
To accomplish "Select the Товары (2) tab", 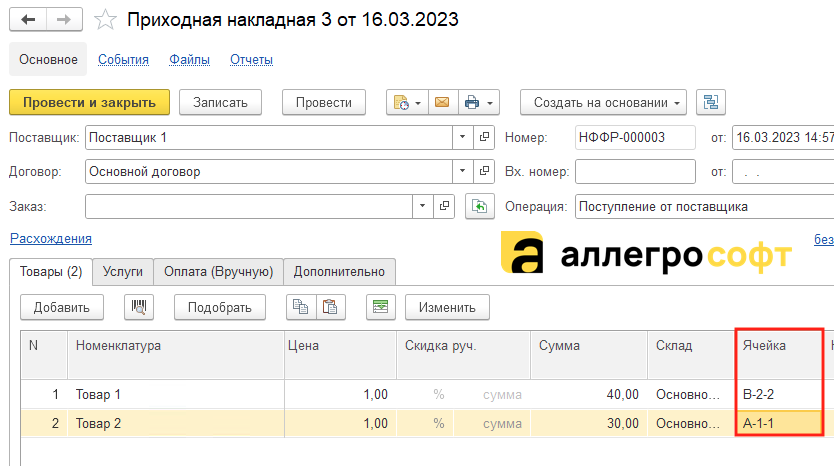I will 51,272.
